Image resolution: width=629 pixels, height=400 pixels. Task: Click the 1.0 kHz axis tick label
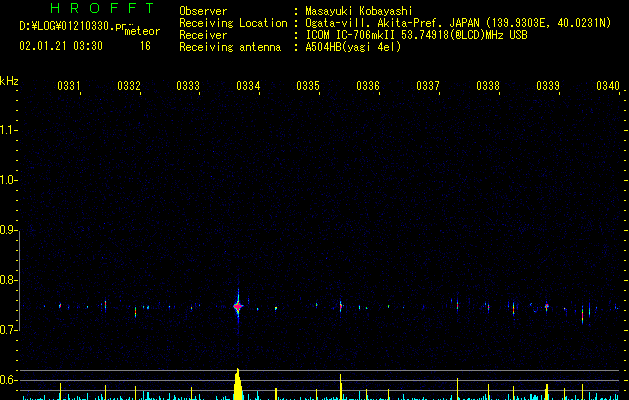[8, 180]
